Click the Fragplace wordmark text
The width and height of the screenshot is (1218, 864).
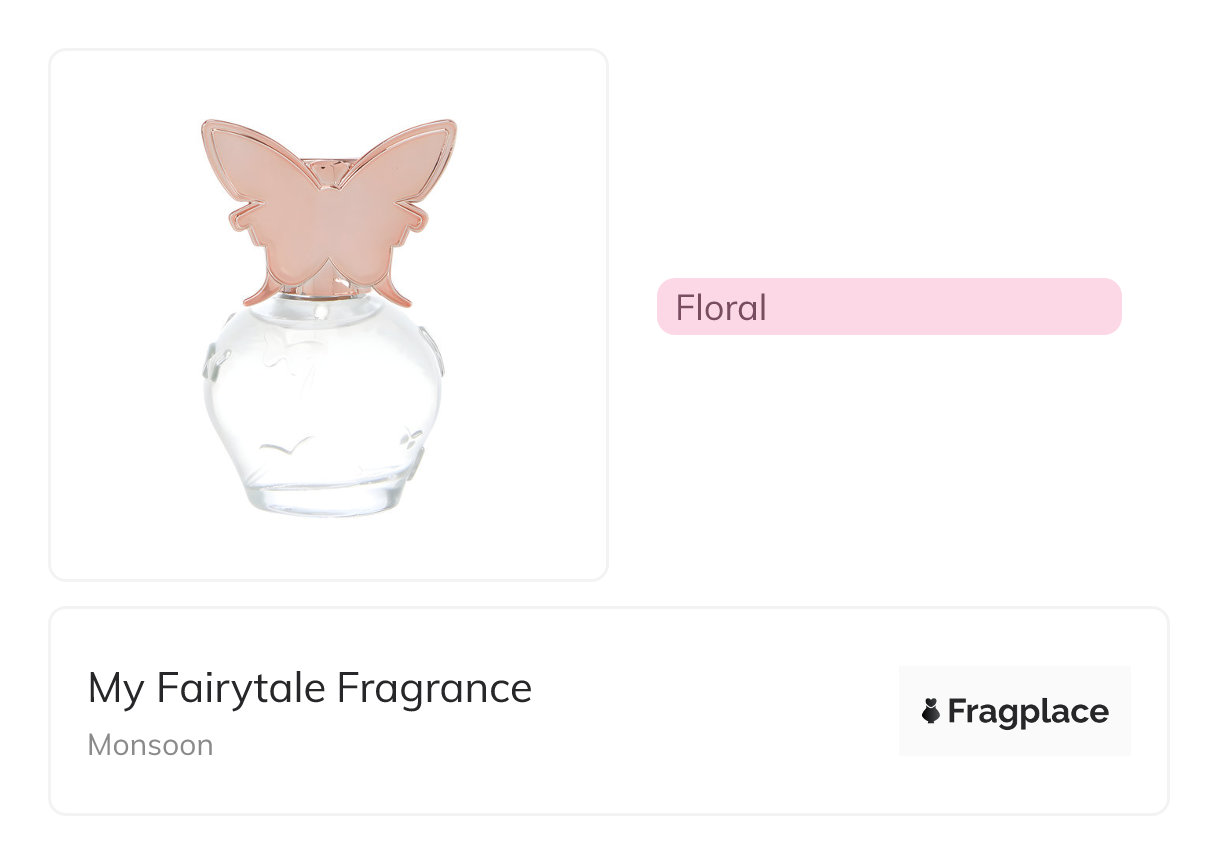coord(1027,711)
